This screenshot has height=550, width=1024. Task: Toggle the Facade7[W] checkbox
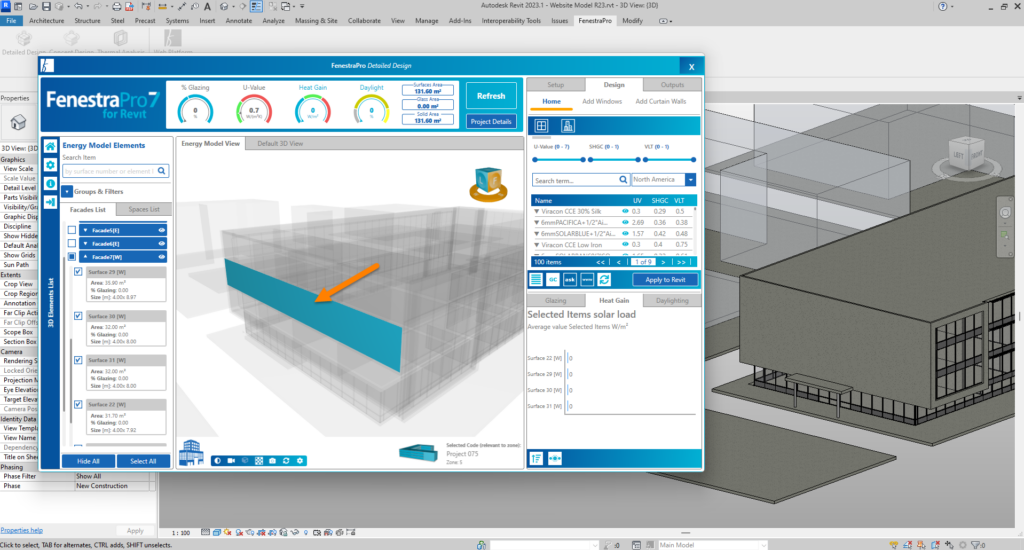pyautogui.click(x=72, y=257)
